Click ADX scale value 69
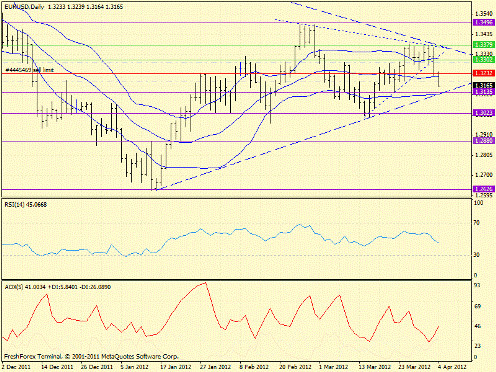This screenshot has height=372, width=496. pyautogui.click(x=477, y=306)
